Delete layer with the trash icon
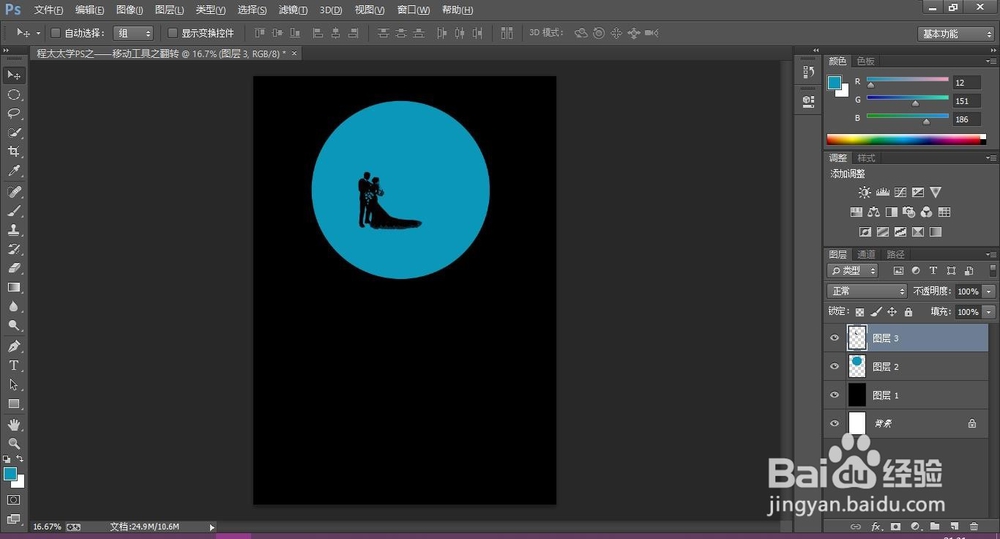 click(x=974, y=526)
